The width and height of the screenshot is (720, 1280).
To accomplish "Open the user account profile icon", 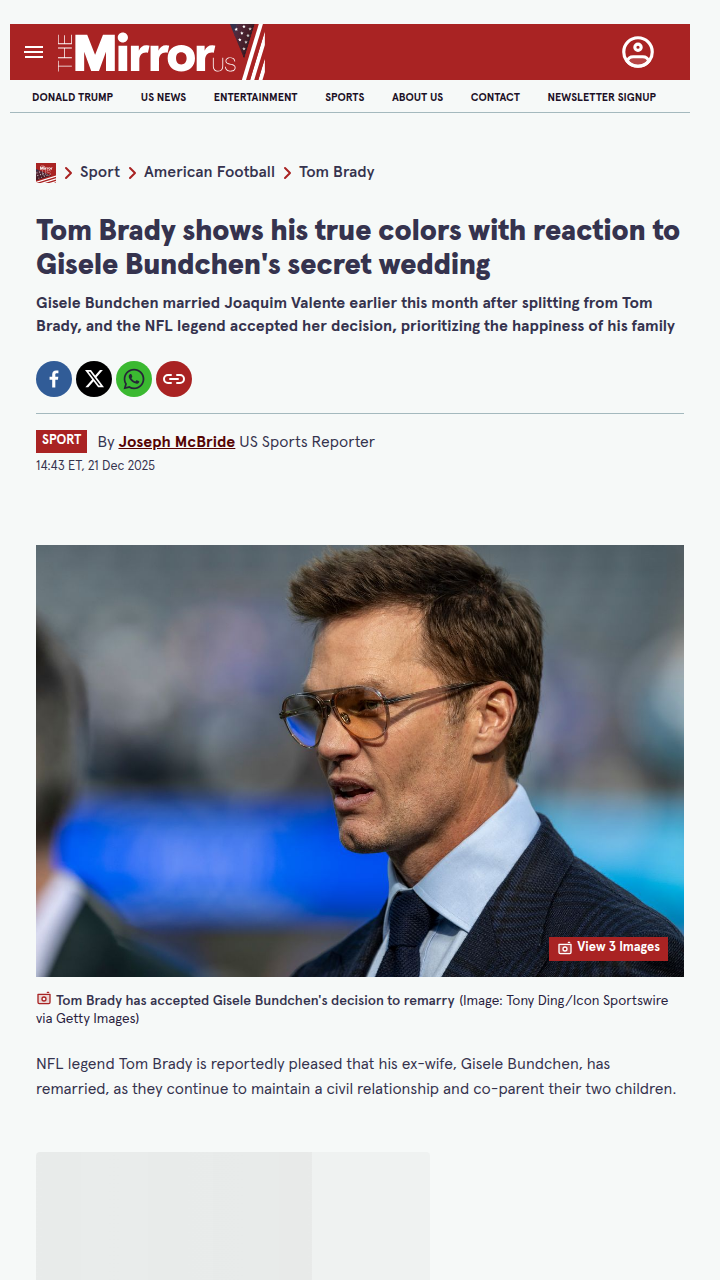I will click(x=638, y=52).
